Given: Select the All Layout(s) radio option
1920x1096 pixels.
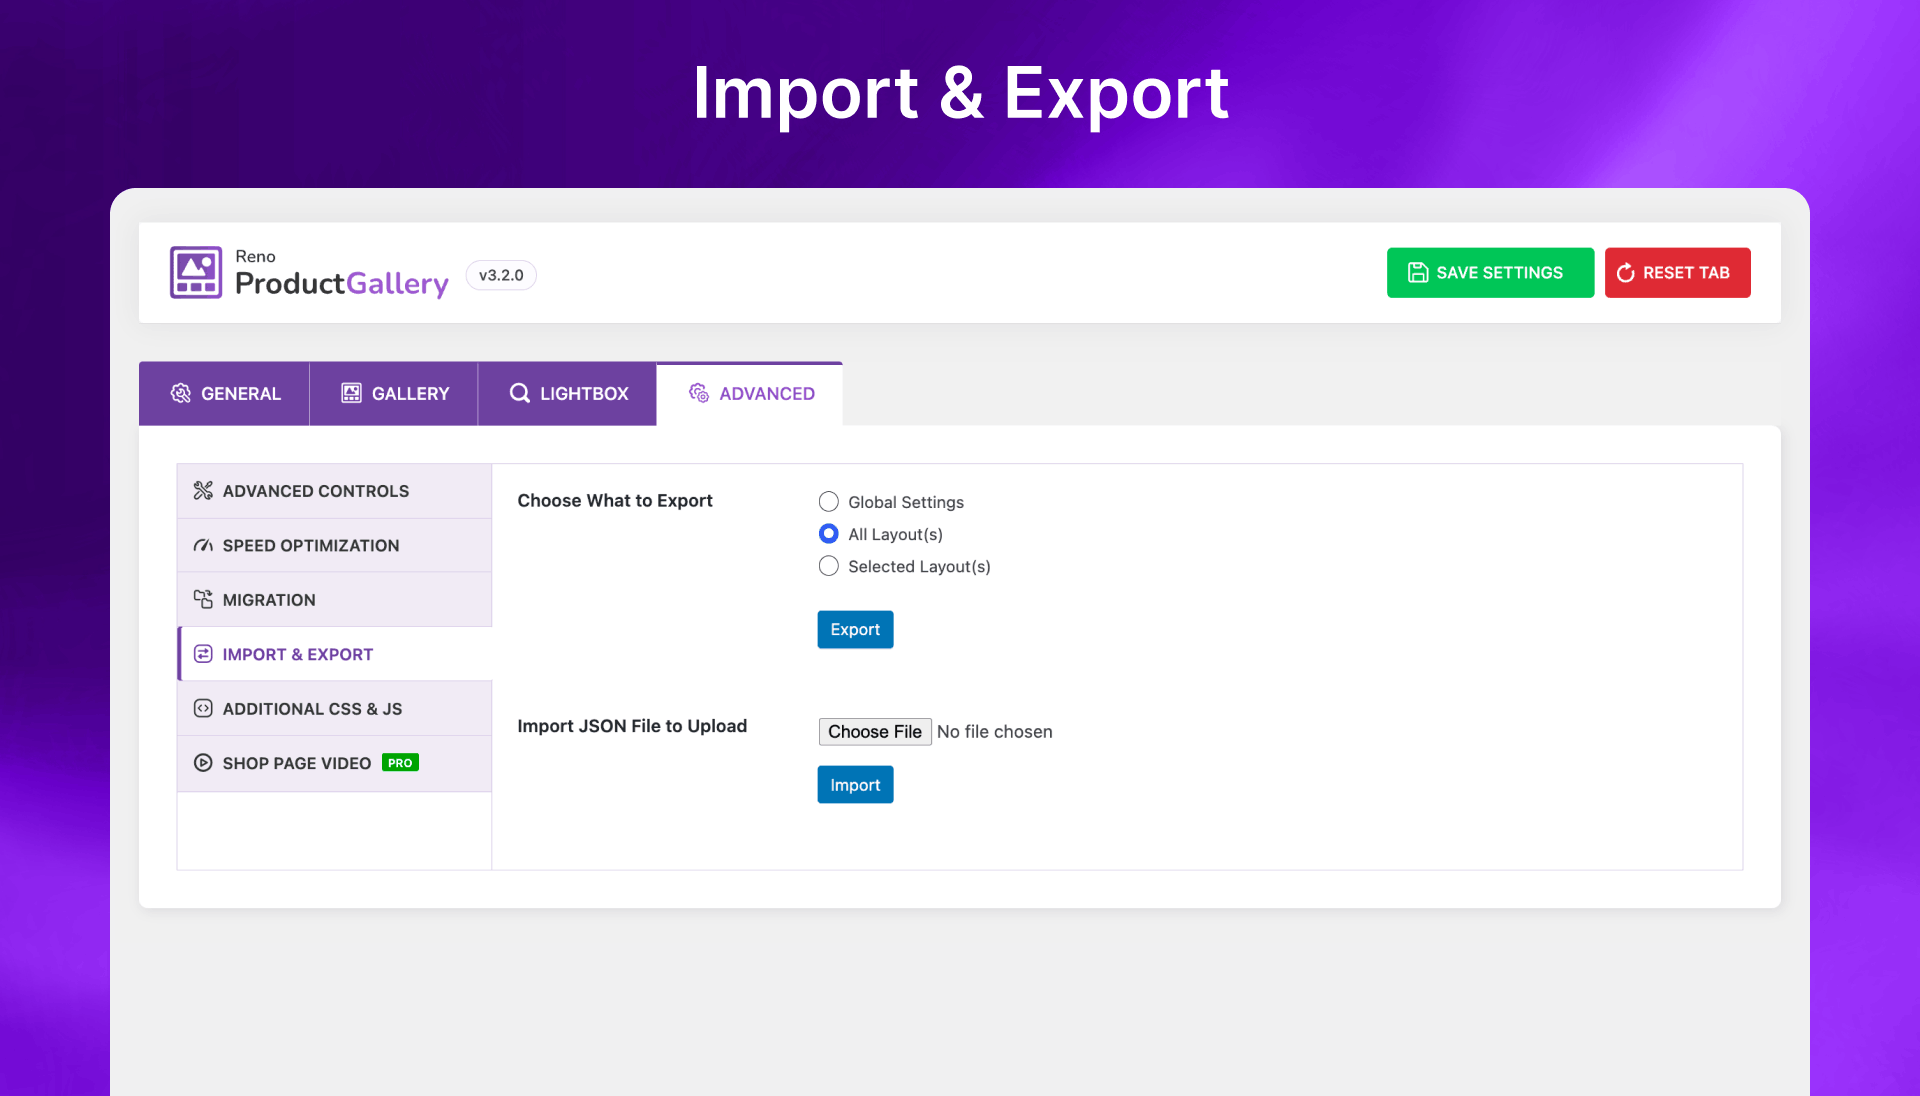Looking at the screenshot, I should (x=829, y=534).
